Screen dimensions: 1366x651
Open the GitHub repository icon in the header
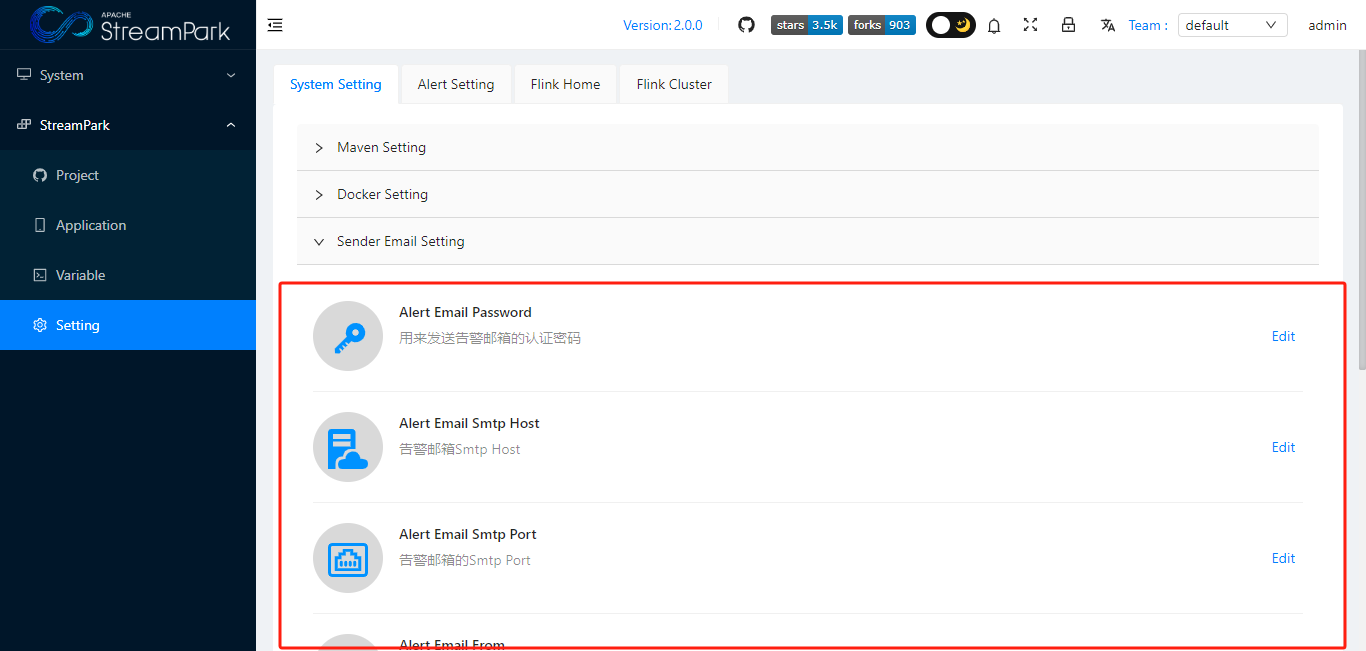click(746, 25)
